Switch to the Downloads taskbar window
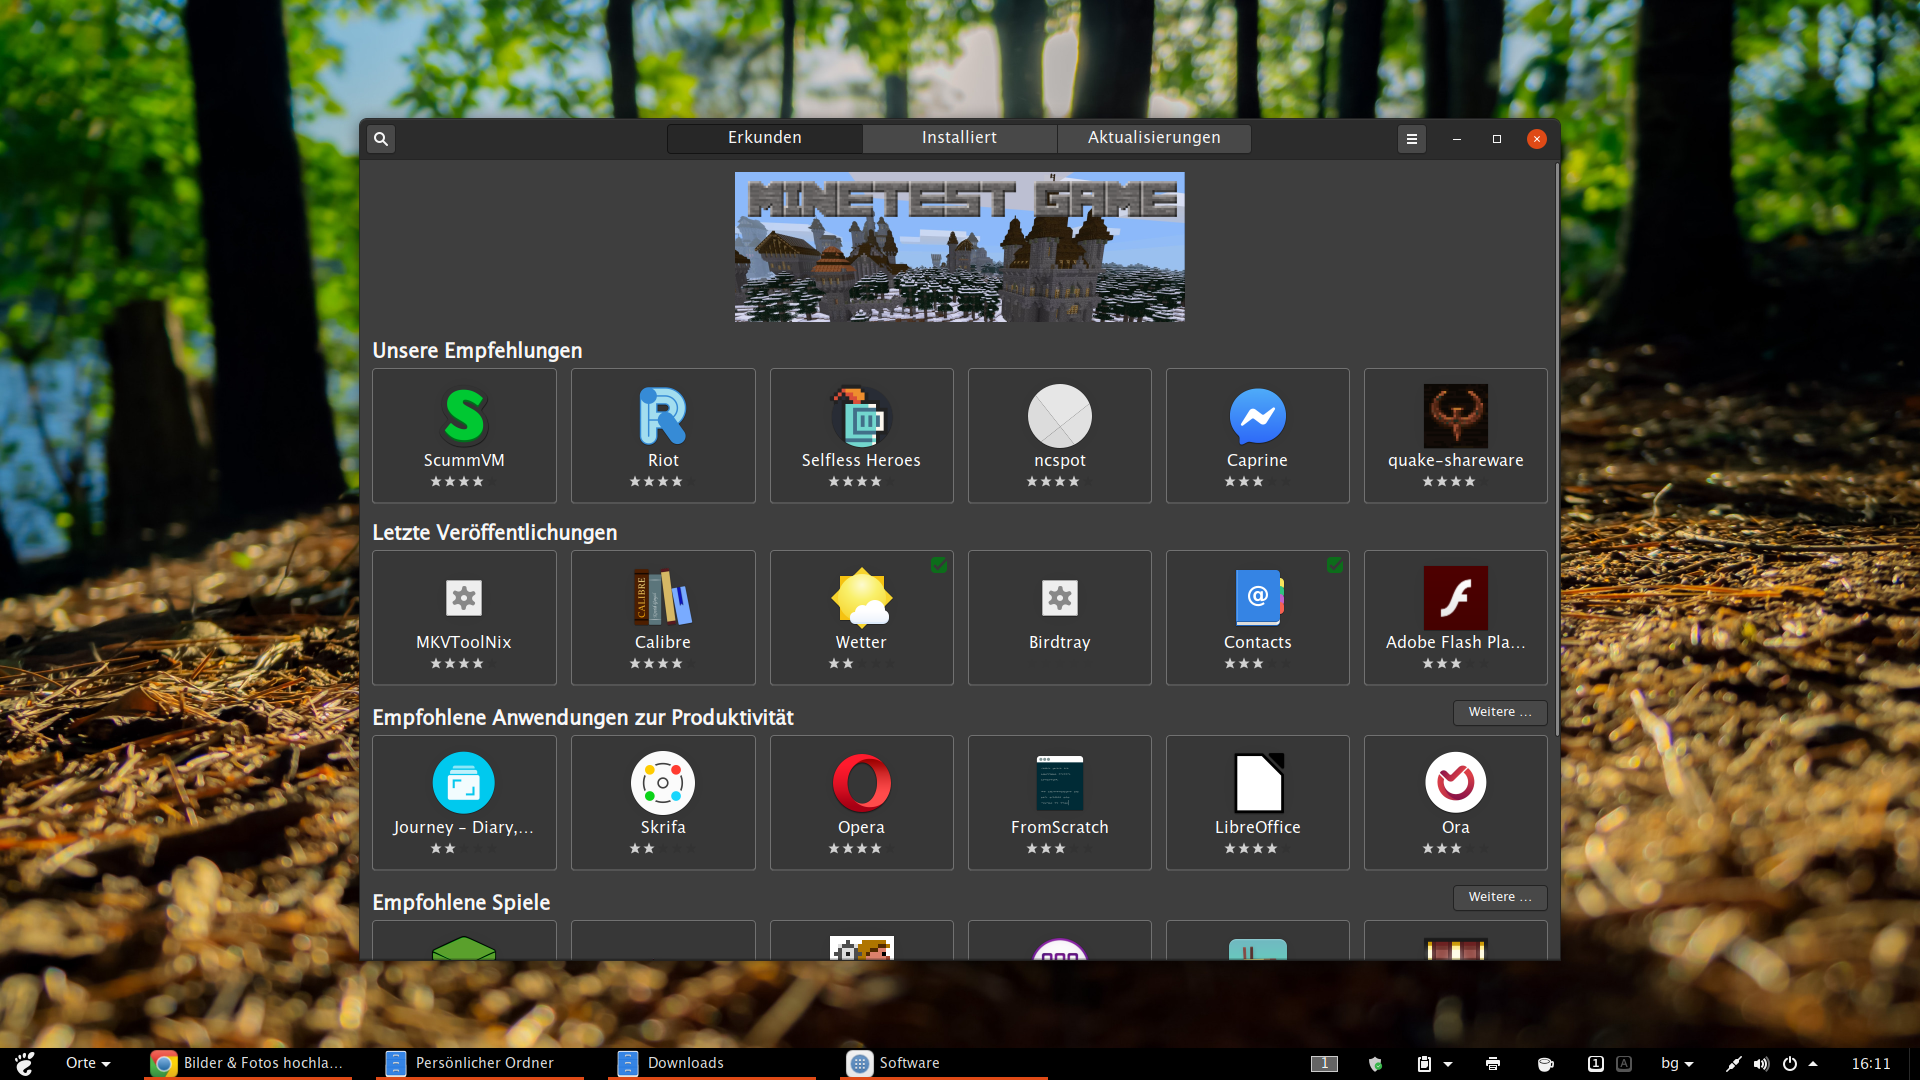This screenshot has width=1920, height=1080. coord(711,1063)
